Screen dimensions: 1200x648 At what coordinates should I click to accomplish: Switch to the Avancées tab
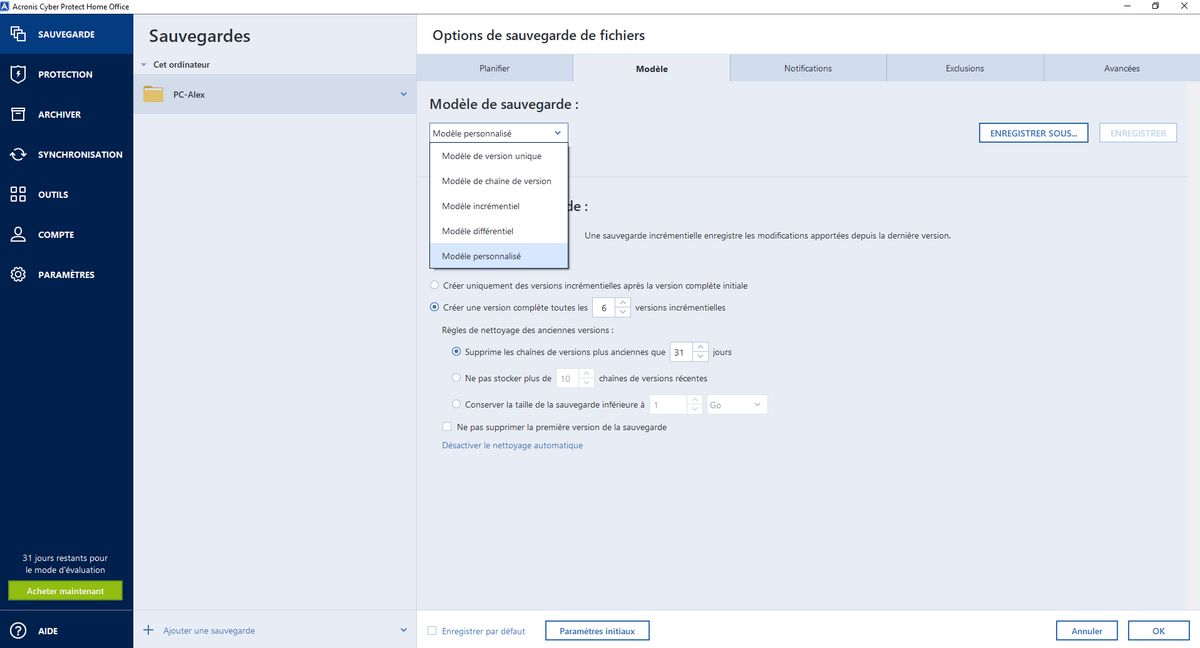point(1122,68)
